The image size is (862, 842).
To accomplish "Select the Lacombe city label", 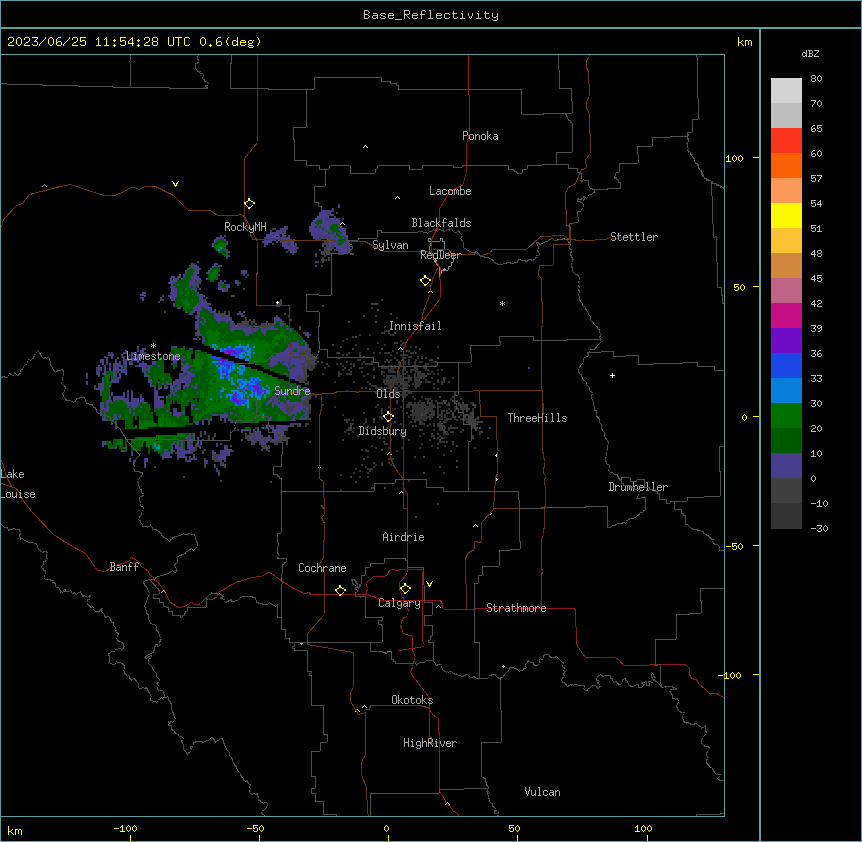I will (x=450, y=191).
